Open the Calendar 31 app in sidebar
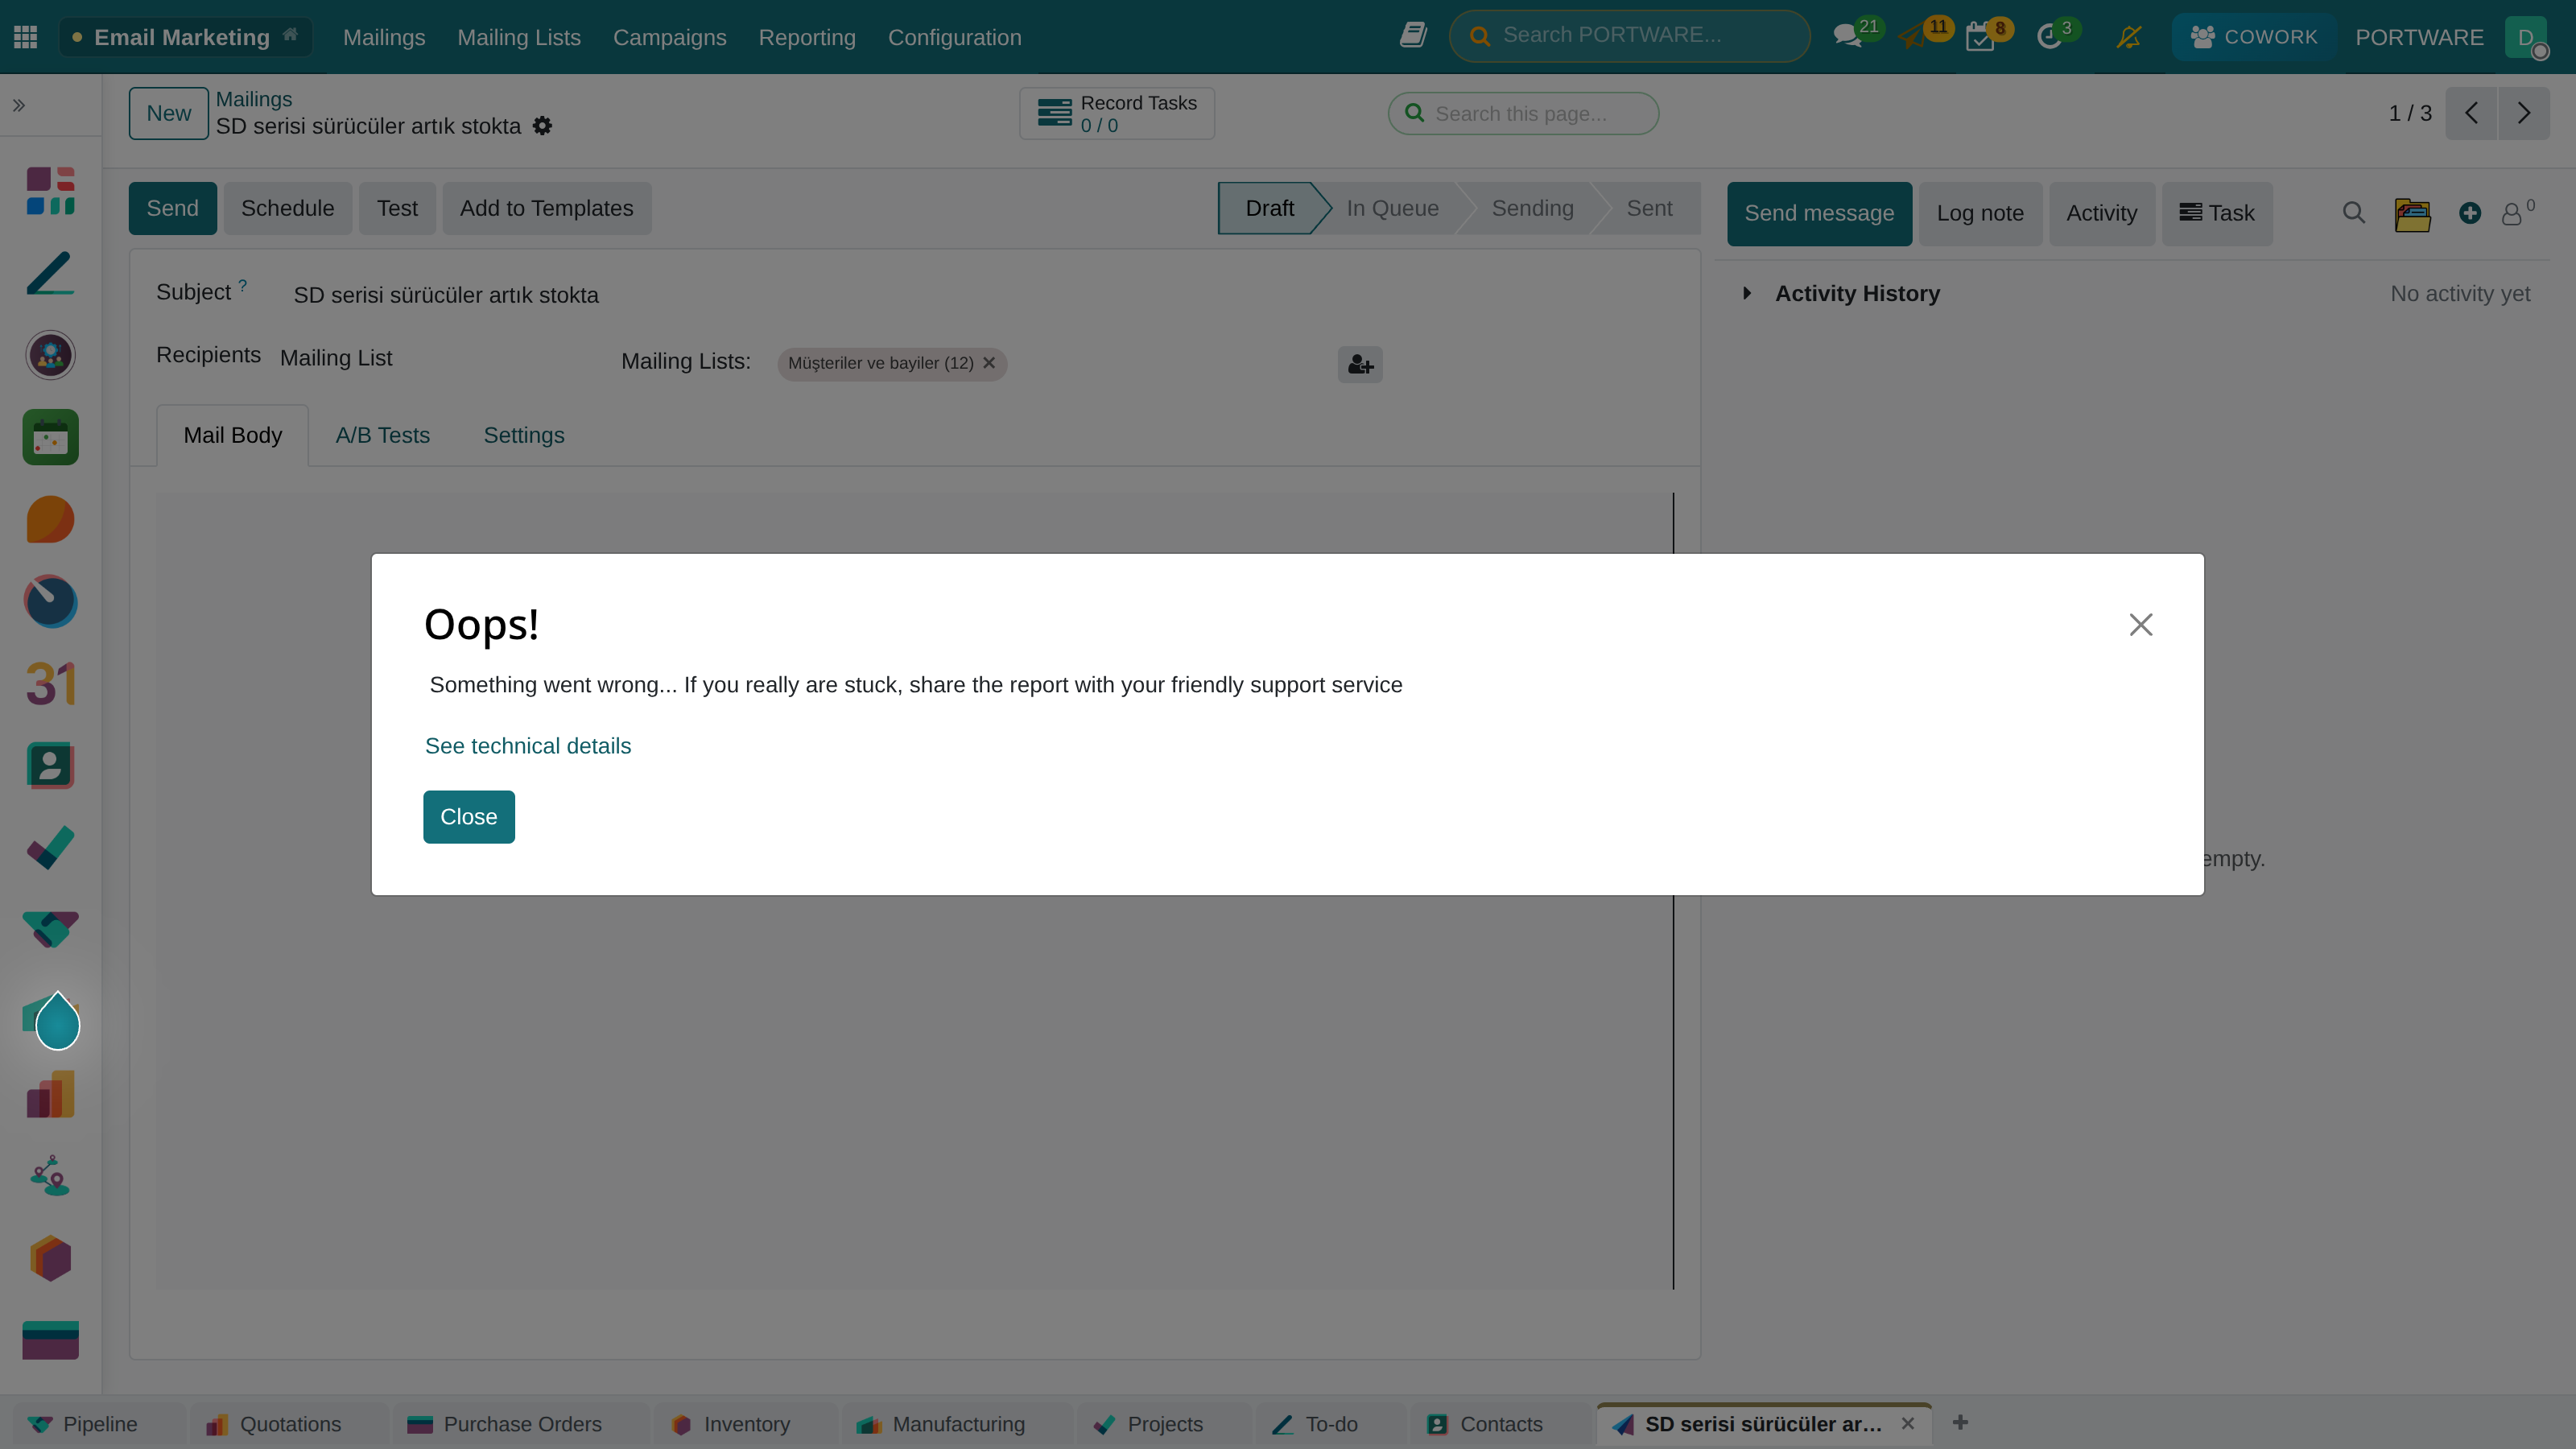Image resolution: width=2576 pixels, height=1449 pixels. pyautogui.click(x=51, y=684)
